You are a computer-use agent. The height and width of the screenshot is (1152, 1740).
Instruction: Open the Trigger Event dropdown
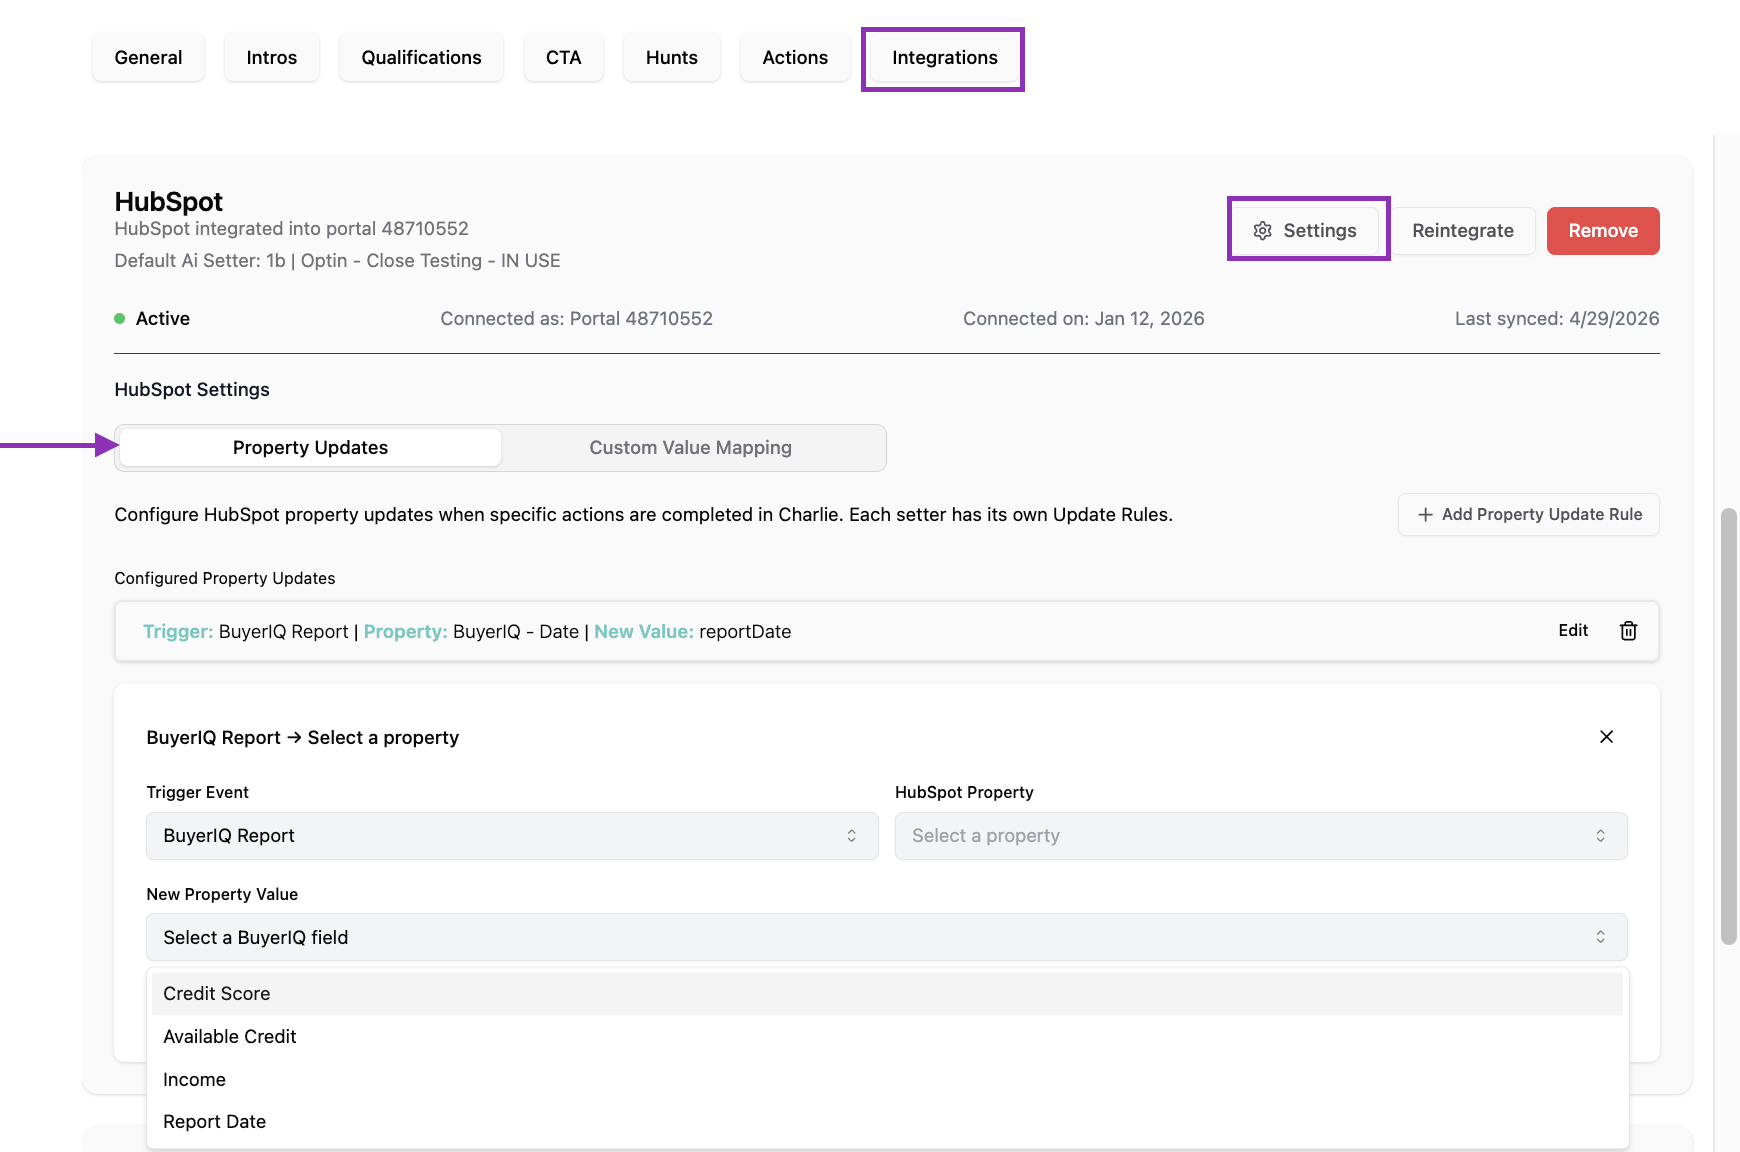point(512,836)
